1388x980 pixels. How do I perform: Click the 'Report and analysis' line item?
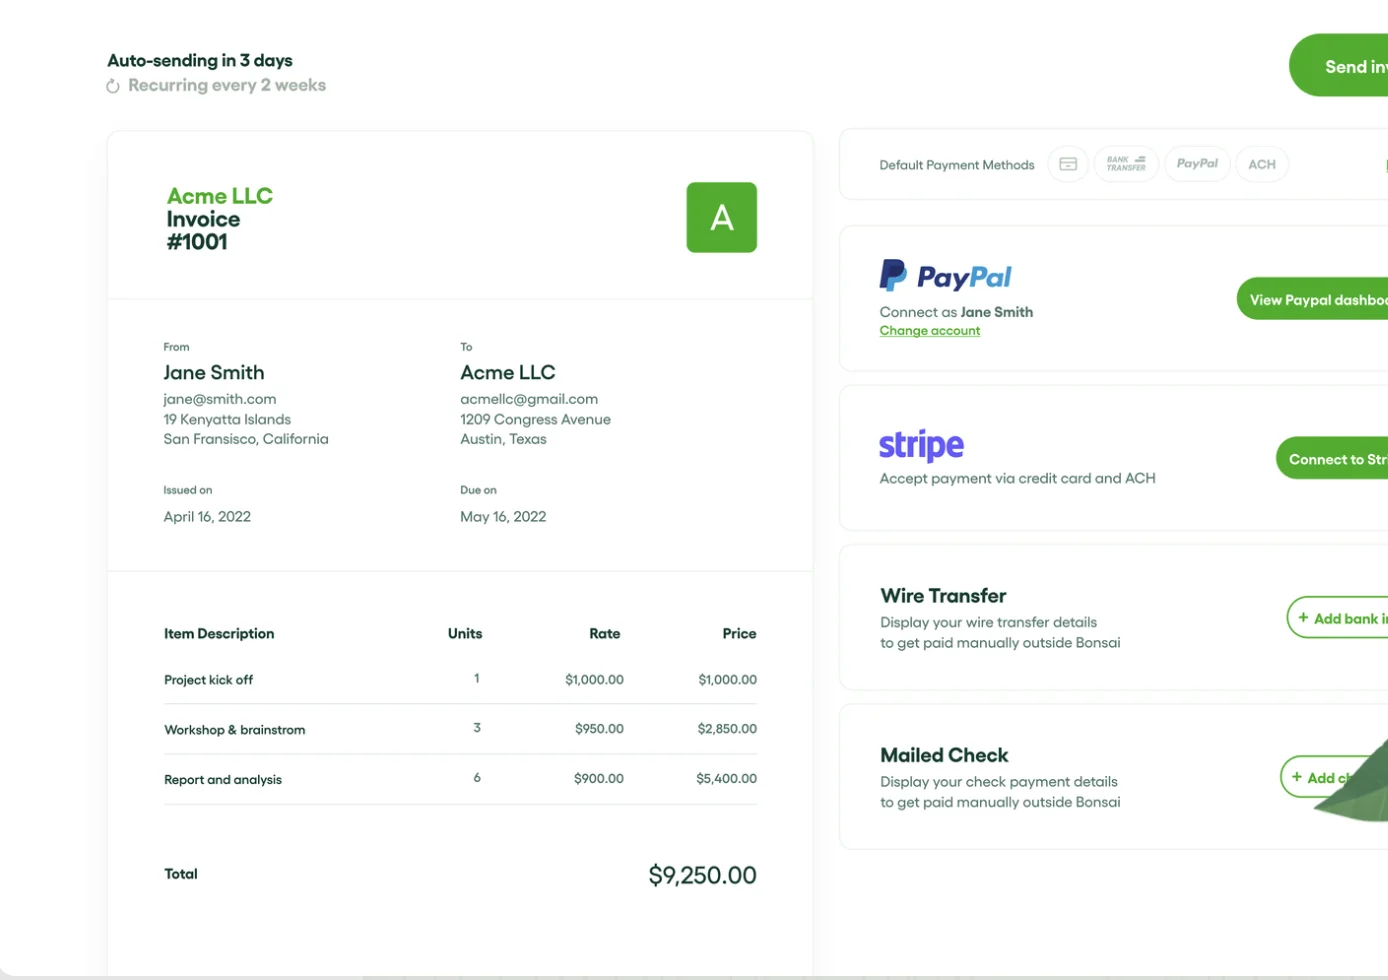pos(223,779)
